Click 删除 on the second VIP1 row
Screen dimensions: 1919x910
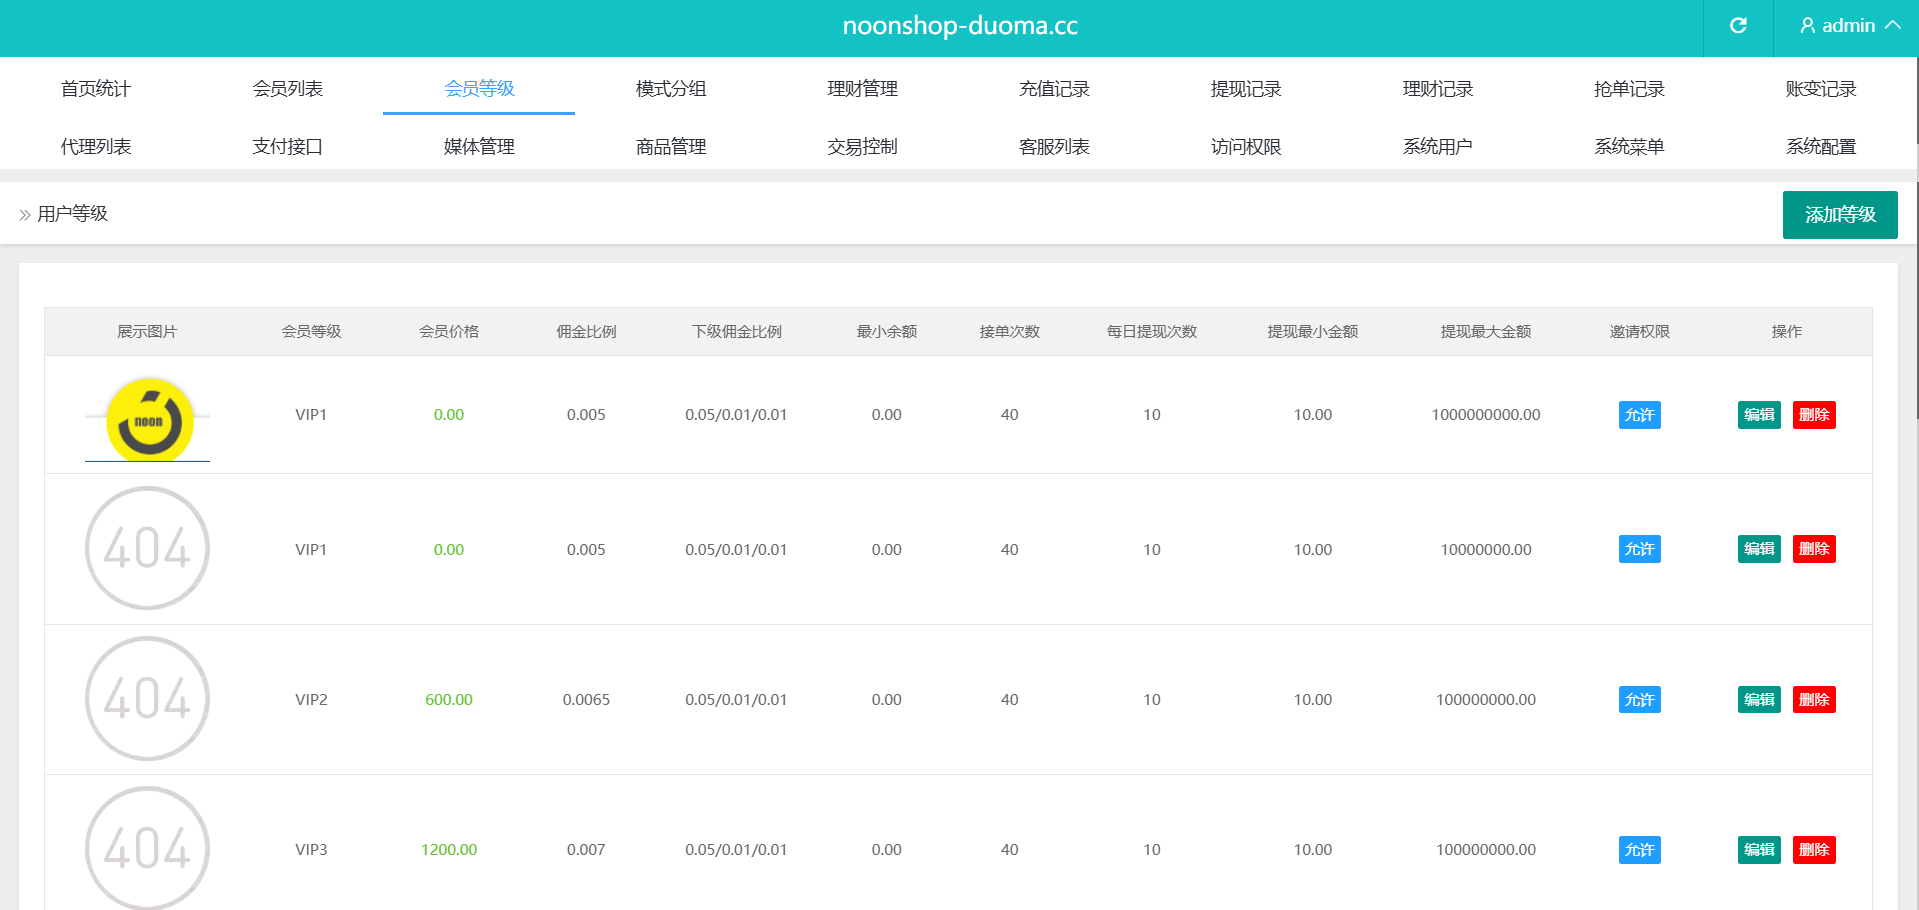(1813, 549)
